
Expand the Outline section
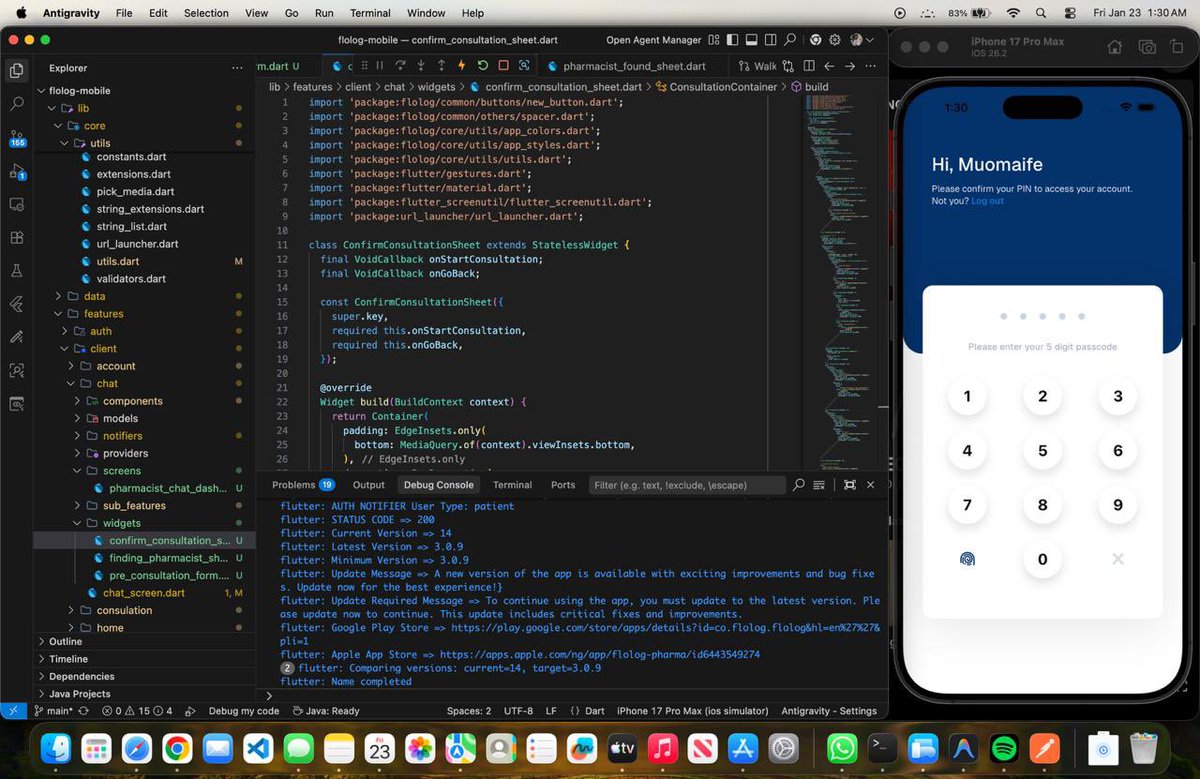pyautogui.click(x=66, y=642)
